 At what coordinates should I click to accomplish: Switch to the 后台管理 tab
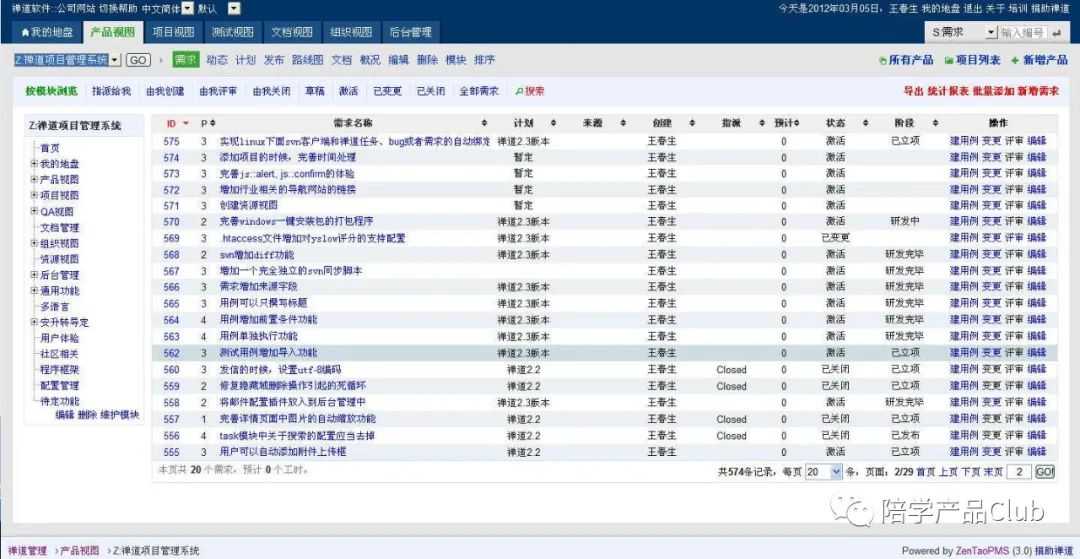[411, 32]
